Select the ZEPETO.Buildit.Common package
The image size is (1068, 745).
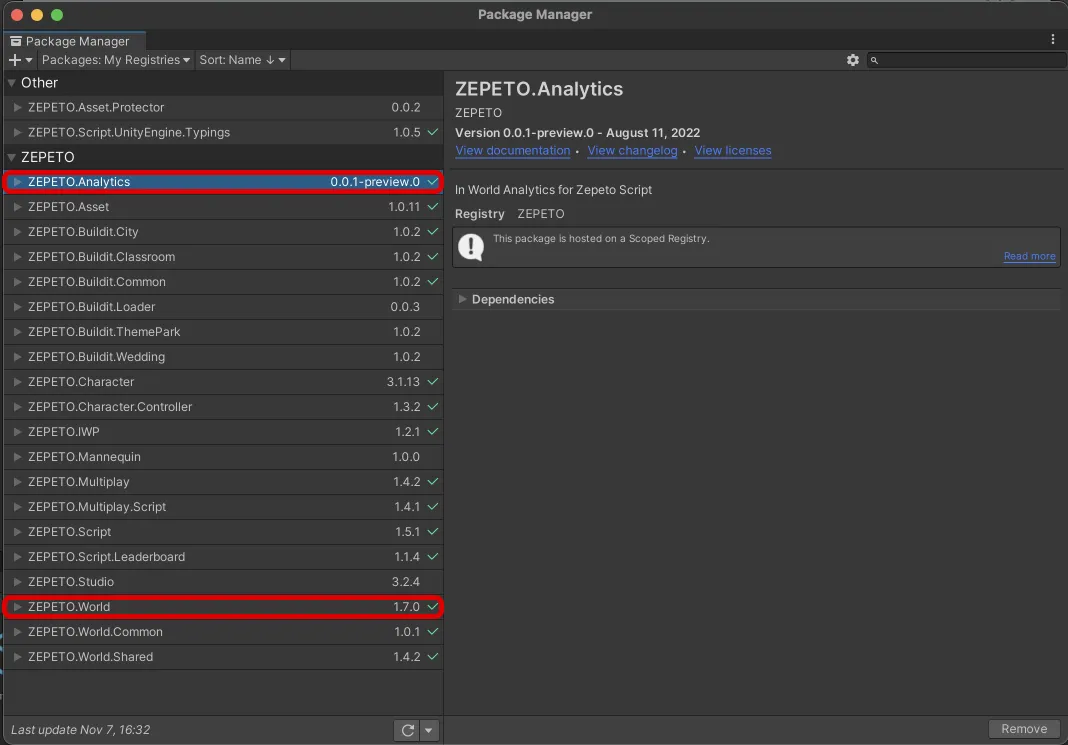pos(223,282)
